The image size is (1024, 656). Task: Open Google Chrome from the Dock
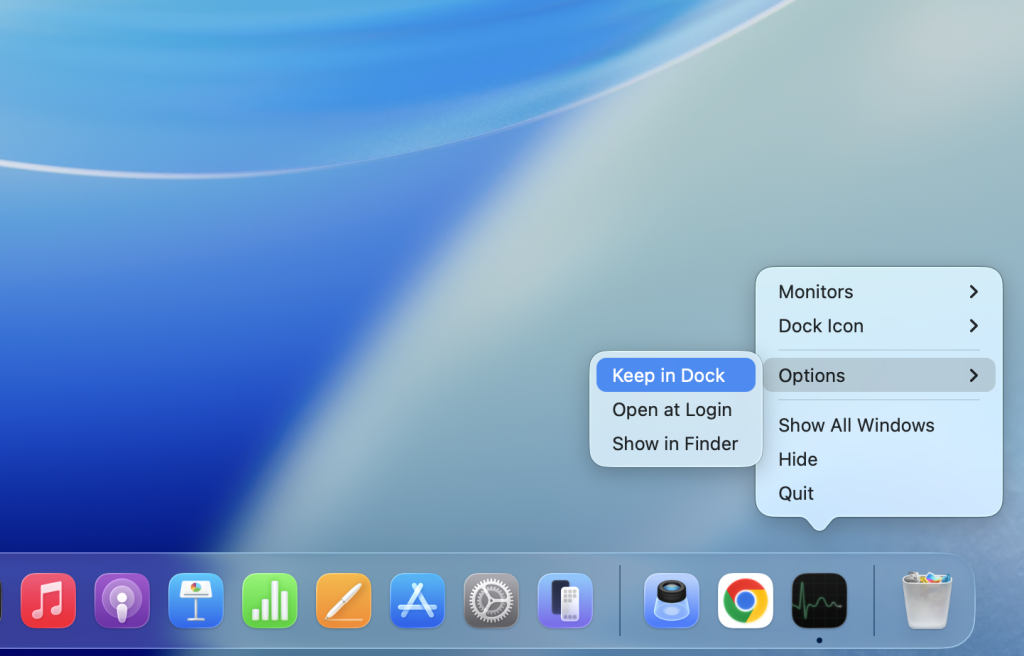point(745,600)
